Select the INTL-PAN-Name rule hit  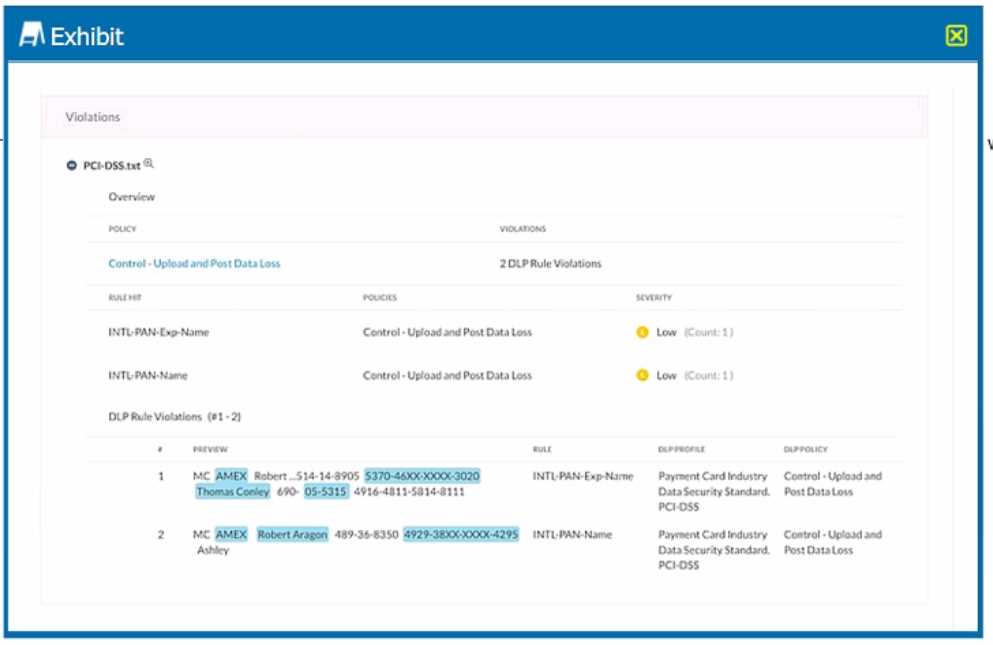click(x=148, y=376)
